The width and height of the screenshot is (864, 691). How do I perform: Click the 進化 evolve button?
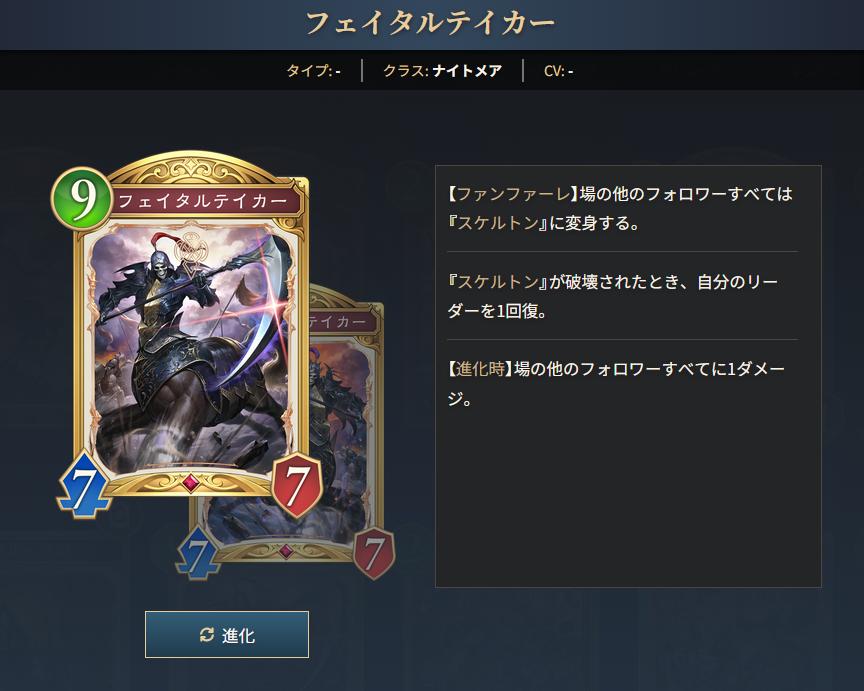tap(226, 634)
